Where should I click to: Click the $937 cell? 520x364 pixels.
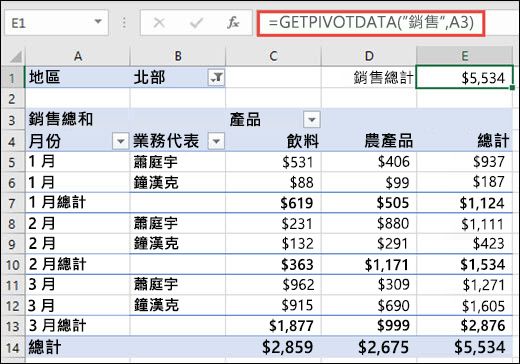pos(464,162)
